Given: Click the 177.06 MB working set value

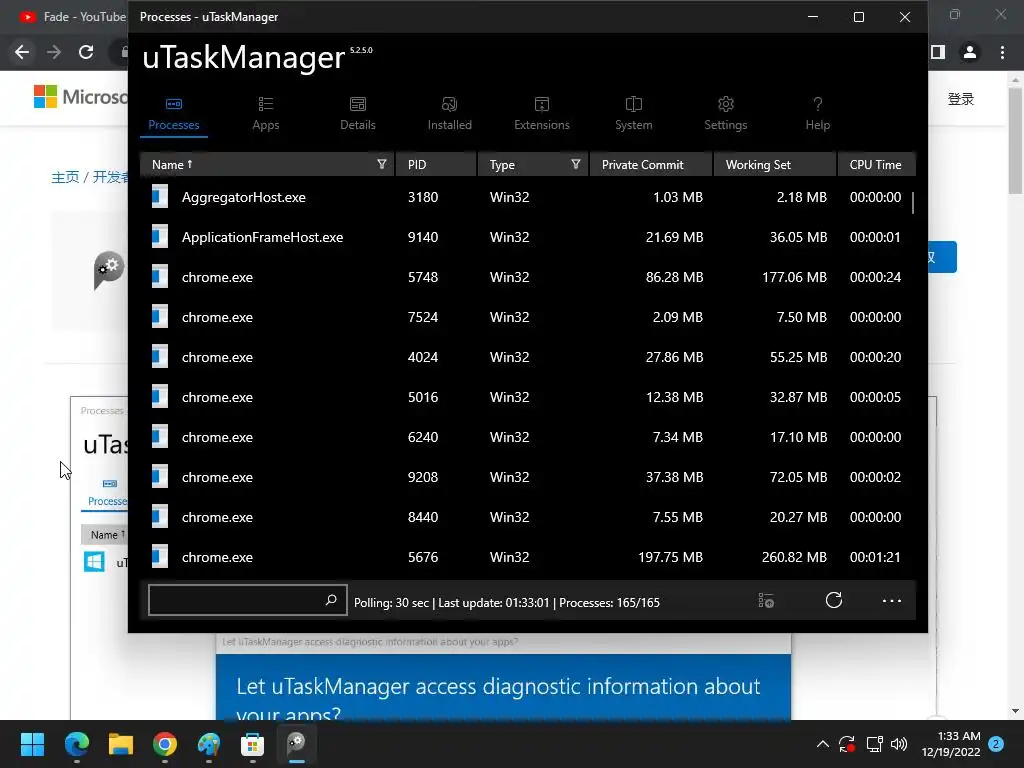Looking at the screenshot, I should coord(794,277).
